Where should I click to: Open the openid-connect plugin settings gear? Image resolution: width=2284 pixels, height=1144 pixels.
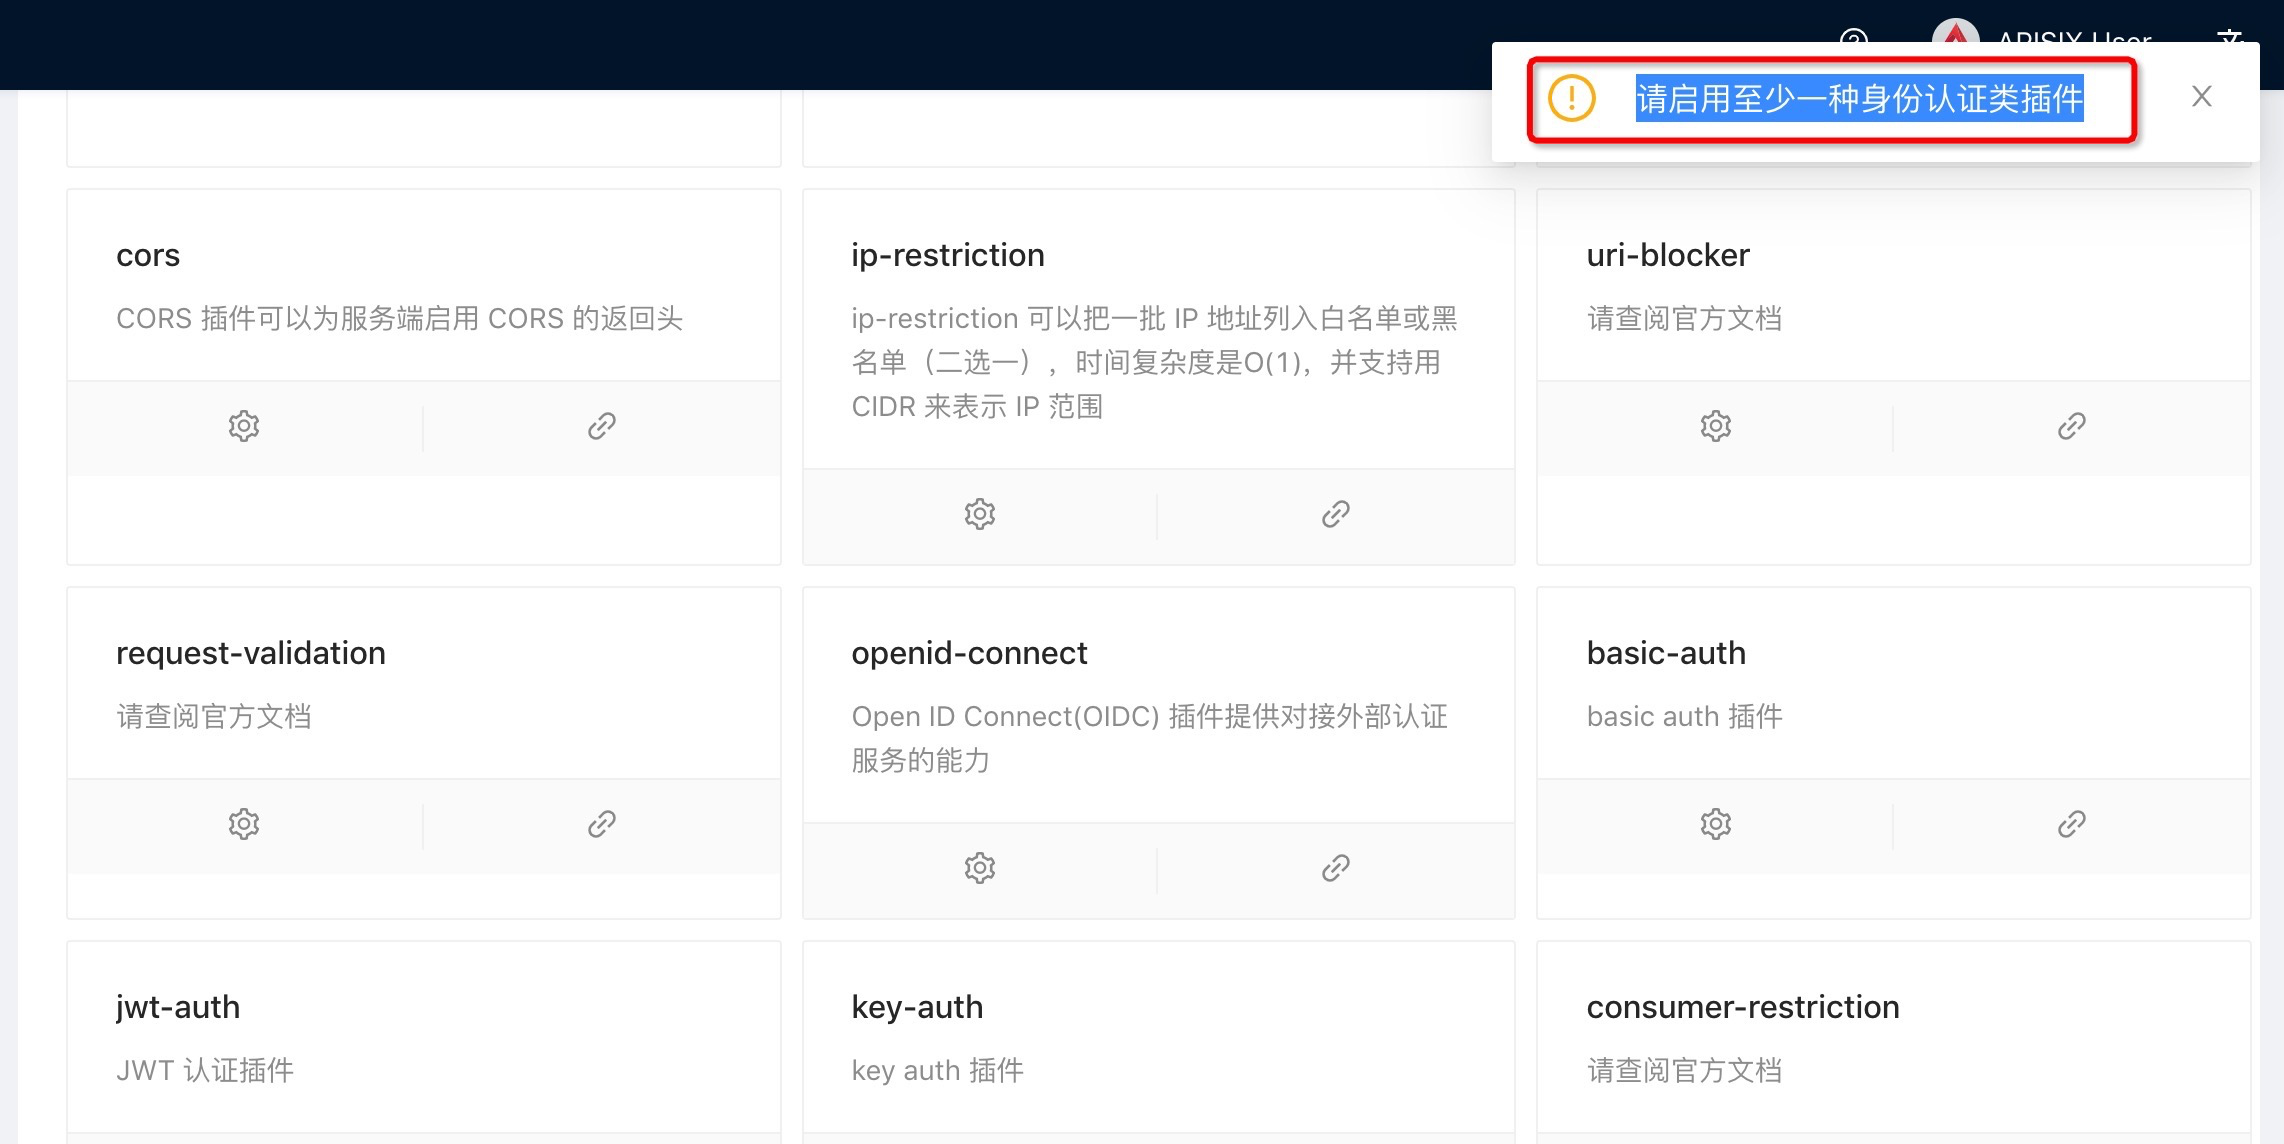pos(980,867)
